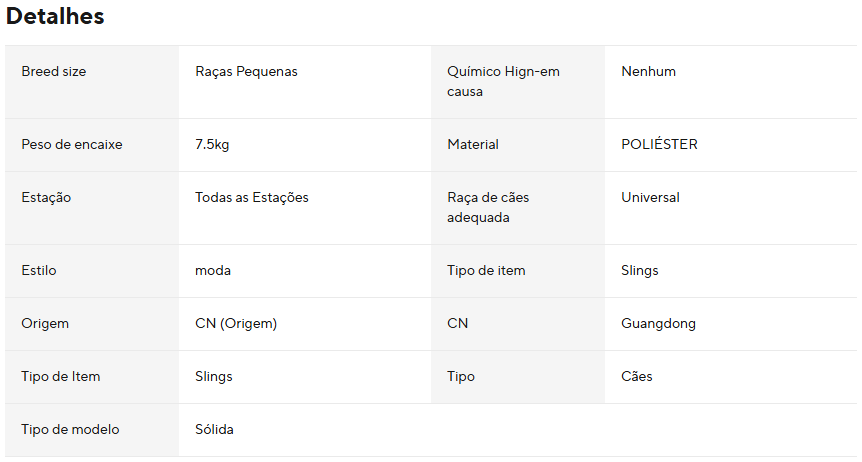
Task: Select the Estação label cell
Action: [92, 208]
